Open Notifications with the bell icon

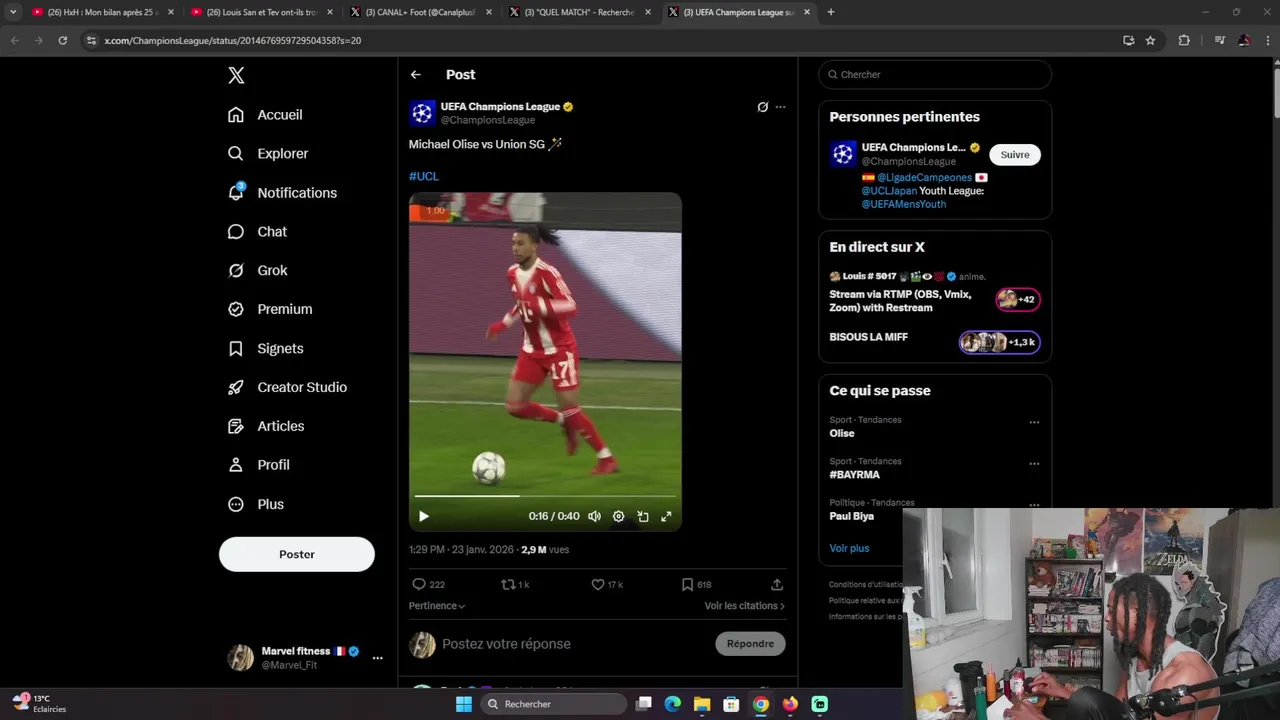coord(282,193)
